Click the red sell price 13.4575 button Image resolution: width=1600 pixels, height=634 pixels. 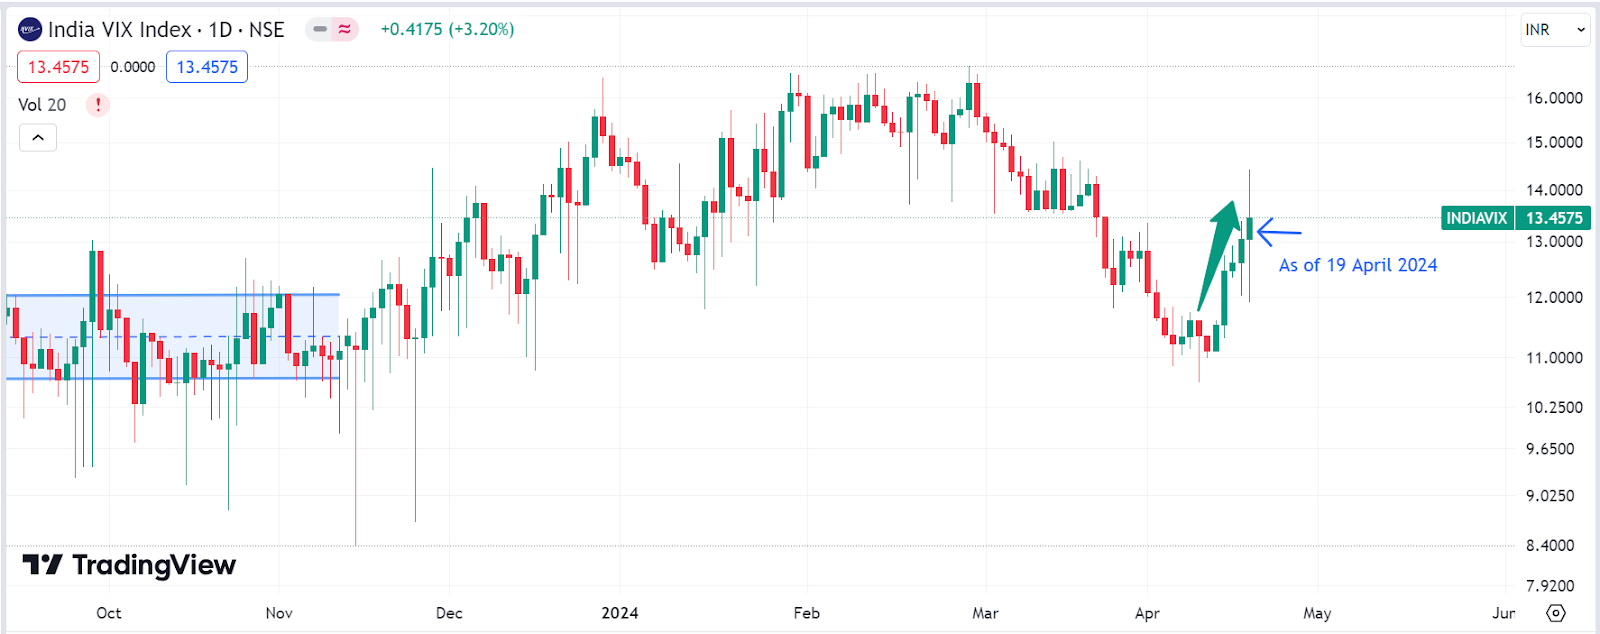(58, 67)
